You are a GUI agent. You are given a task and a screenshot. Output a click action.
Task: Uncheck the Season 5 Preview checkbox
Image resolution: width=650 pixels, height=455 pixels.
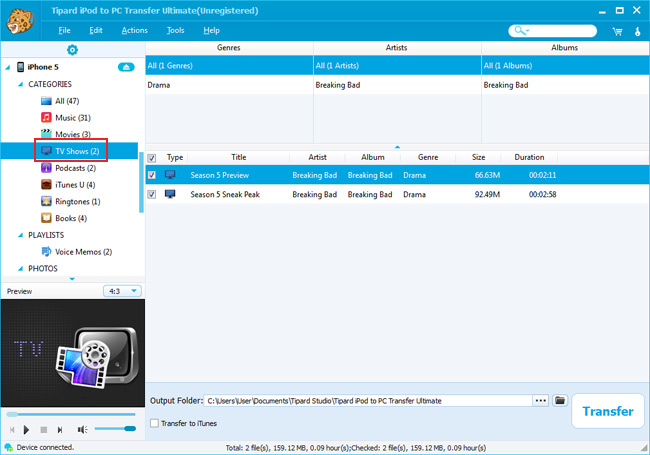152,175
